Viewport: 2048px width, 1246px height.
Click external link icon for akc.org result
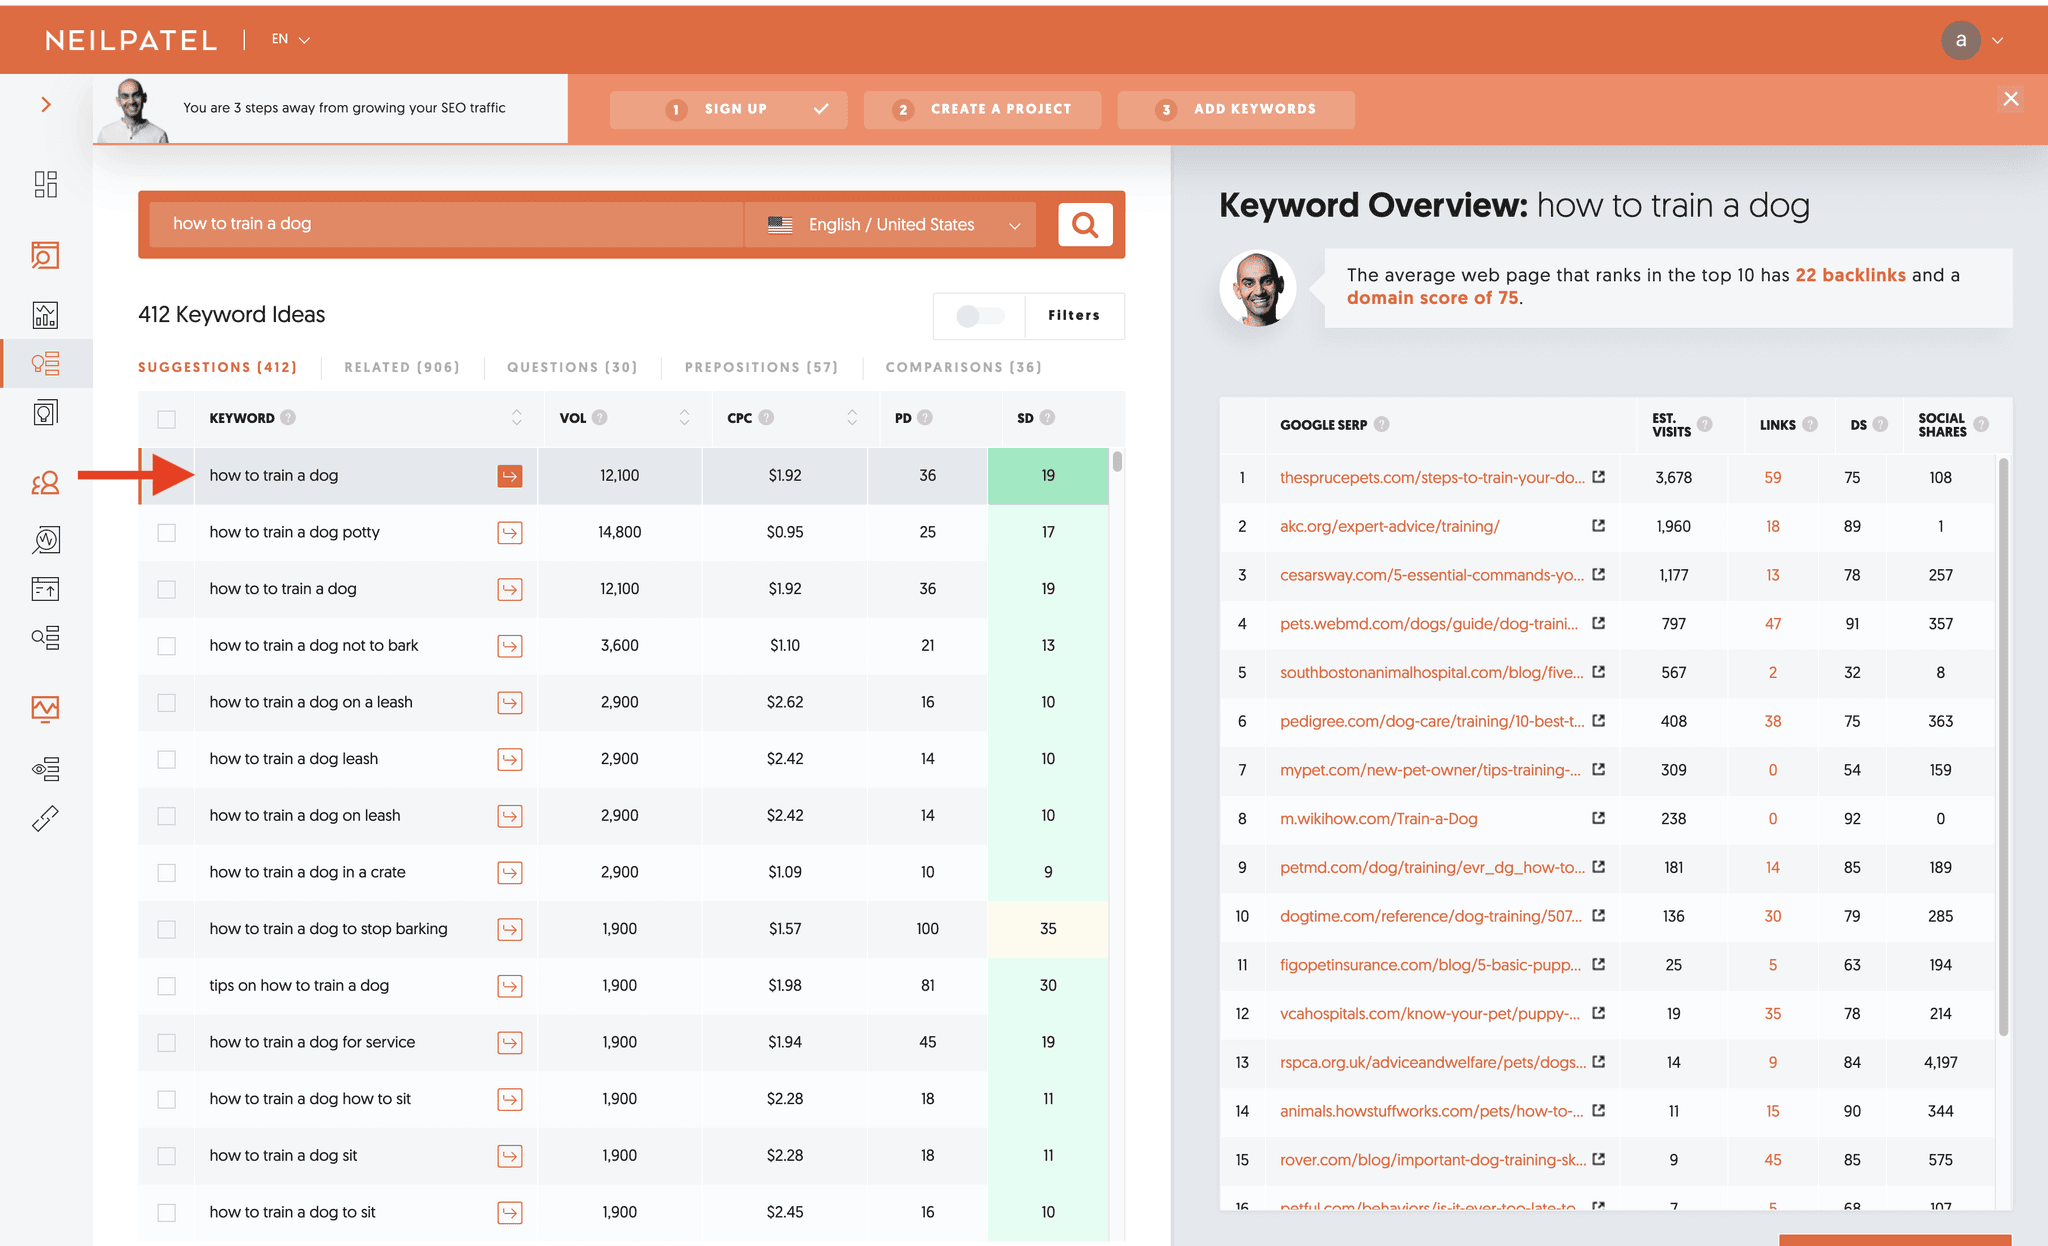coord(1598,526)
